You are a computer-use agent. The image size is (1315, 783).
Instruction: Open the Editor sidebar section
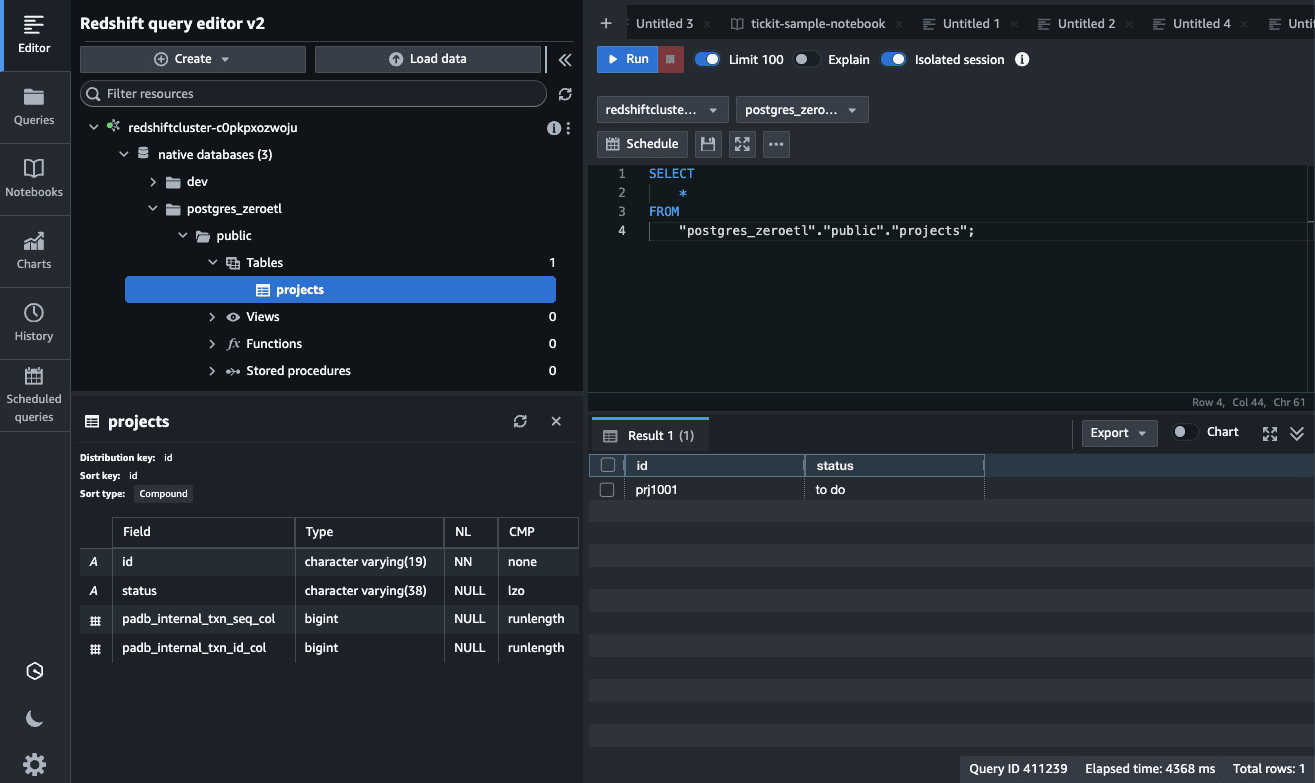pyautogui.click(x=34, y=35)
